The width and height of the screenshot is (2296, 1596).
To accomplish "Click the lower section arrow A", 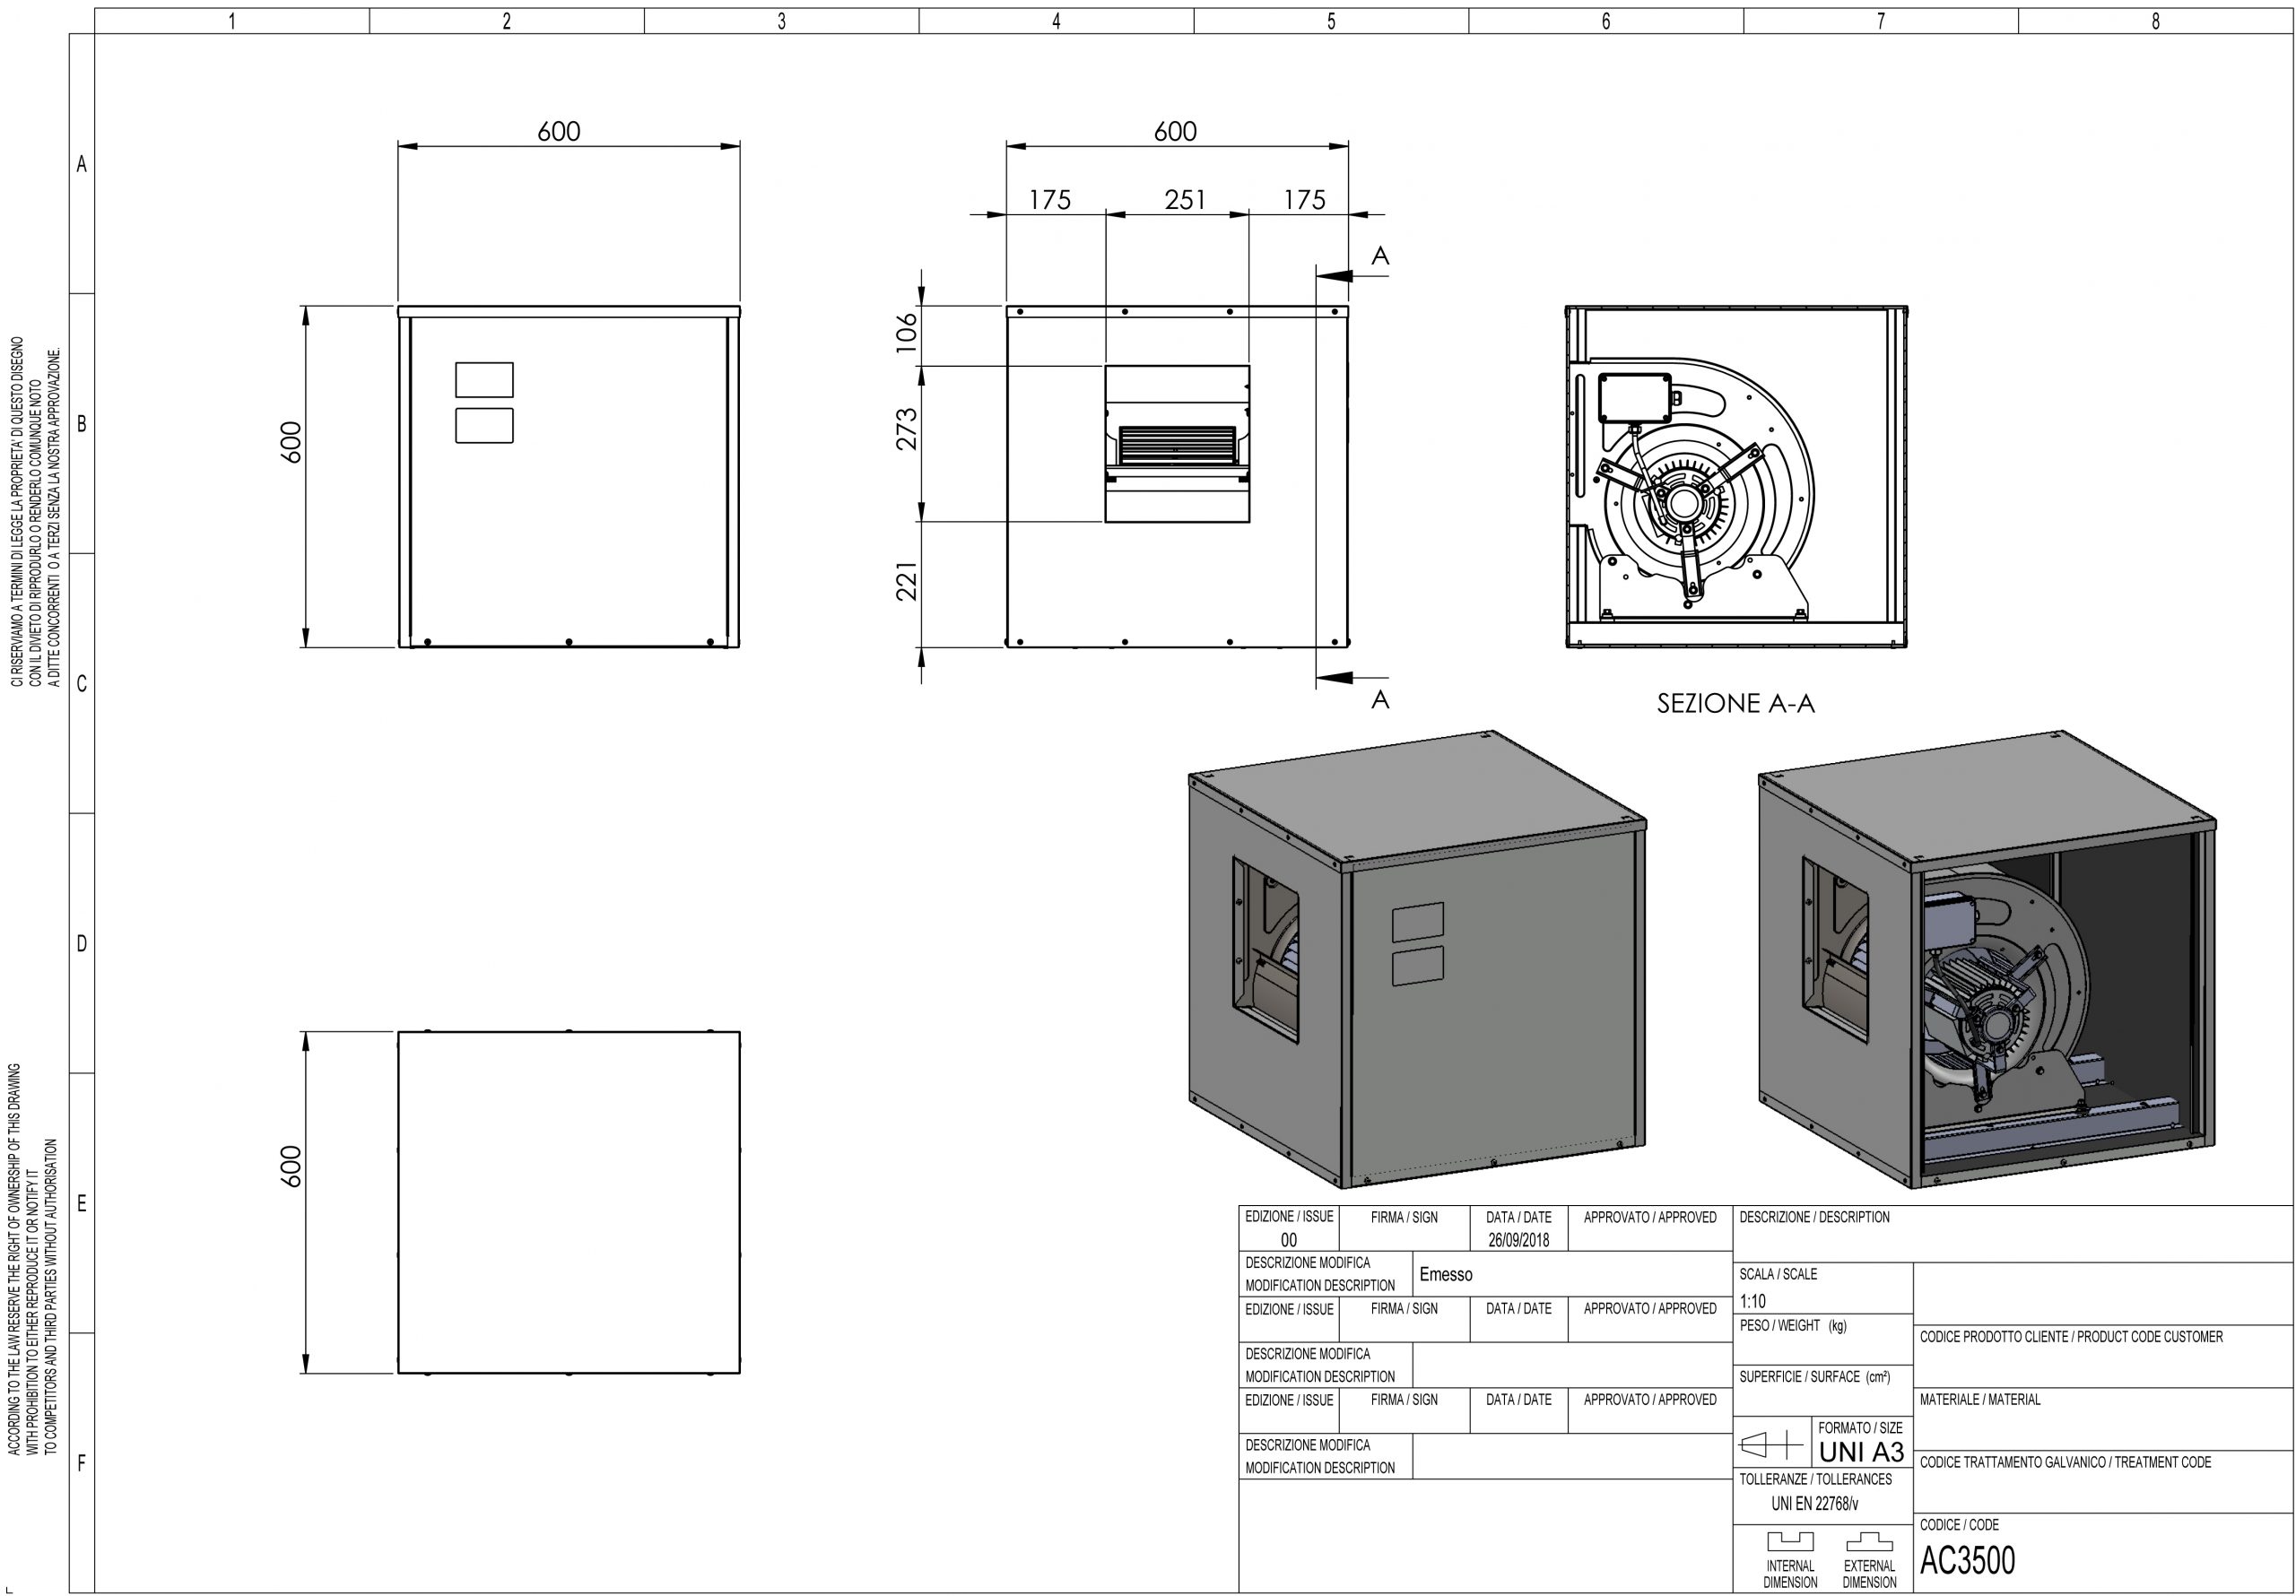I will click(x=1351, y=689).
